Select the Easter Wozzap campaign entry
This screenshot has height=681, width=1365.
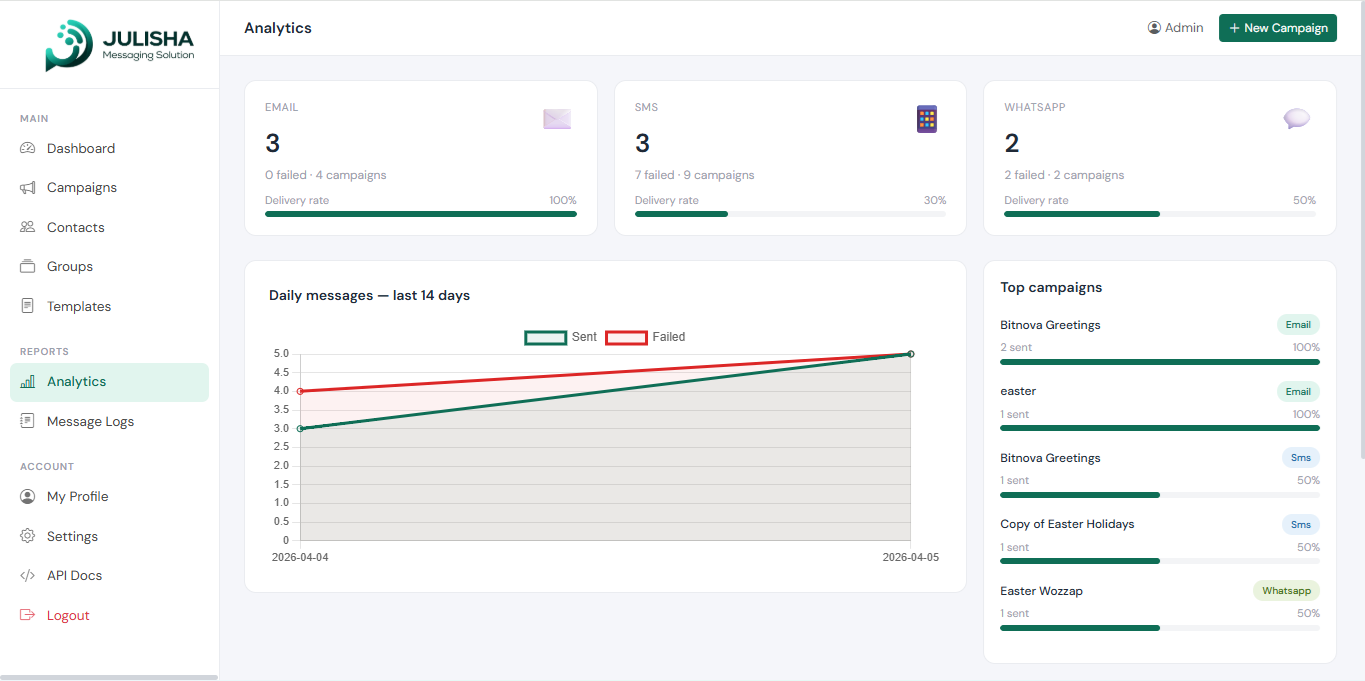[x=1041, y=591]
